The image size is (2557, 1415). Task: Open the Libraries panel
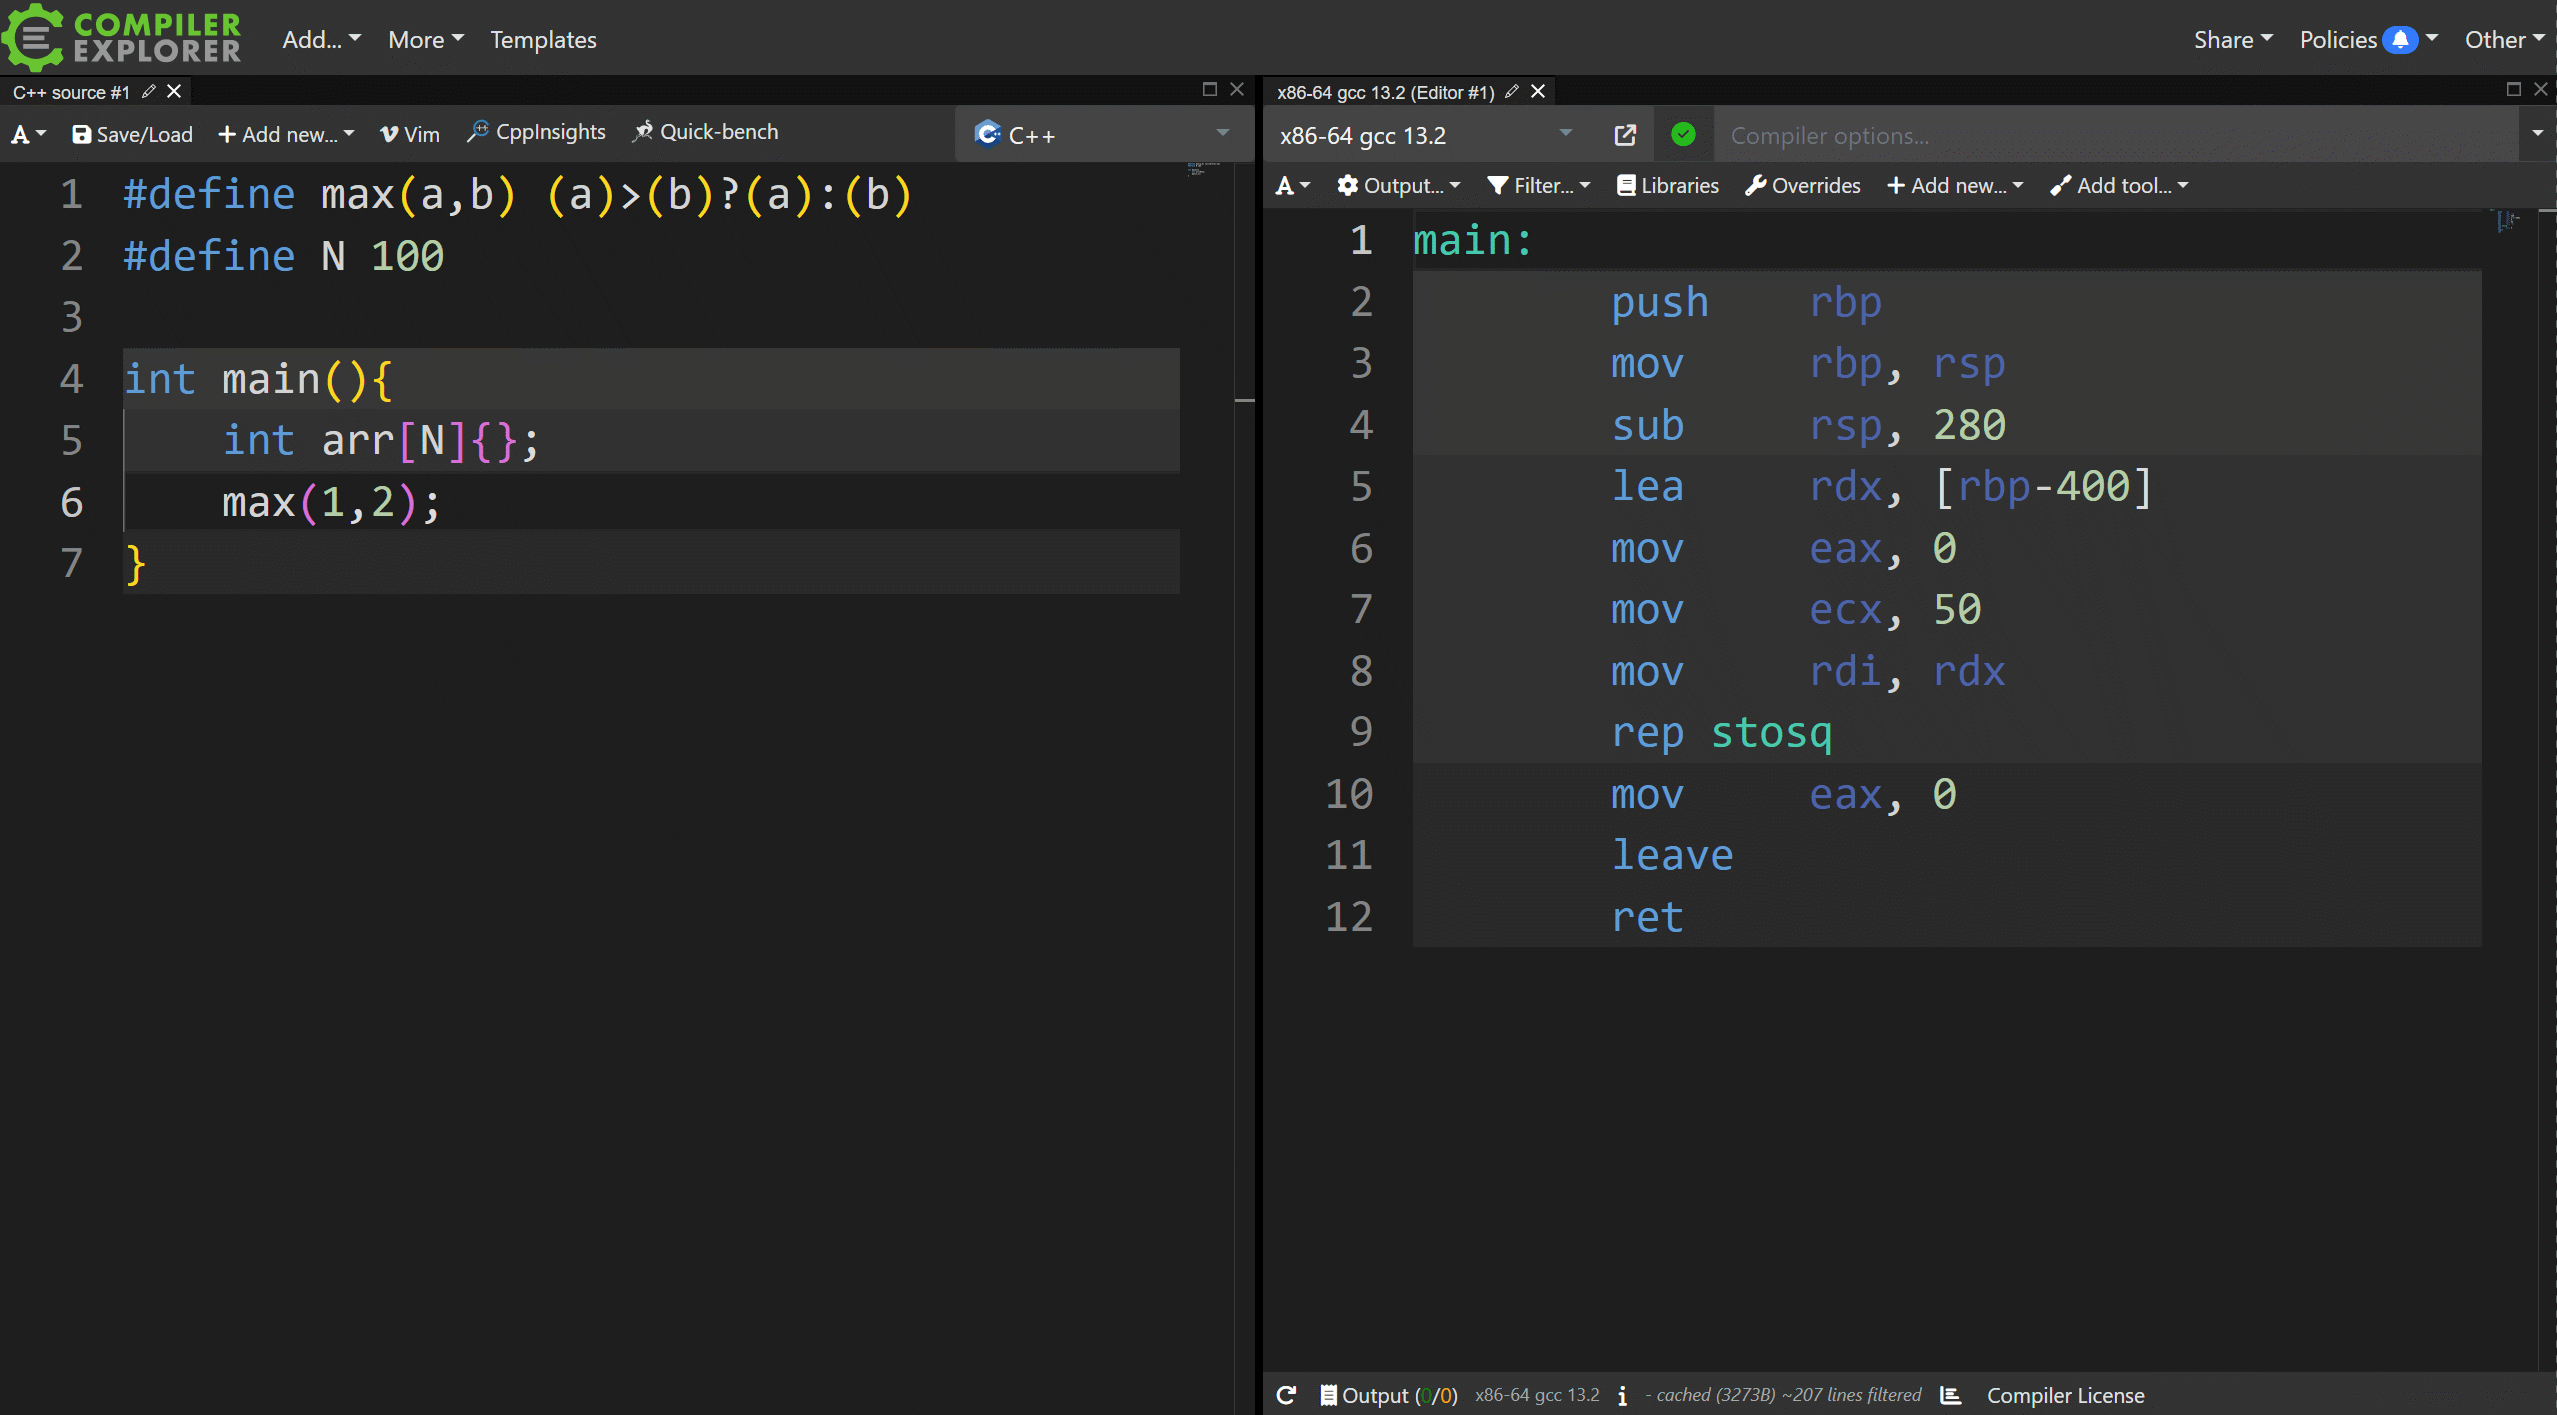point(1666,185)
